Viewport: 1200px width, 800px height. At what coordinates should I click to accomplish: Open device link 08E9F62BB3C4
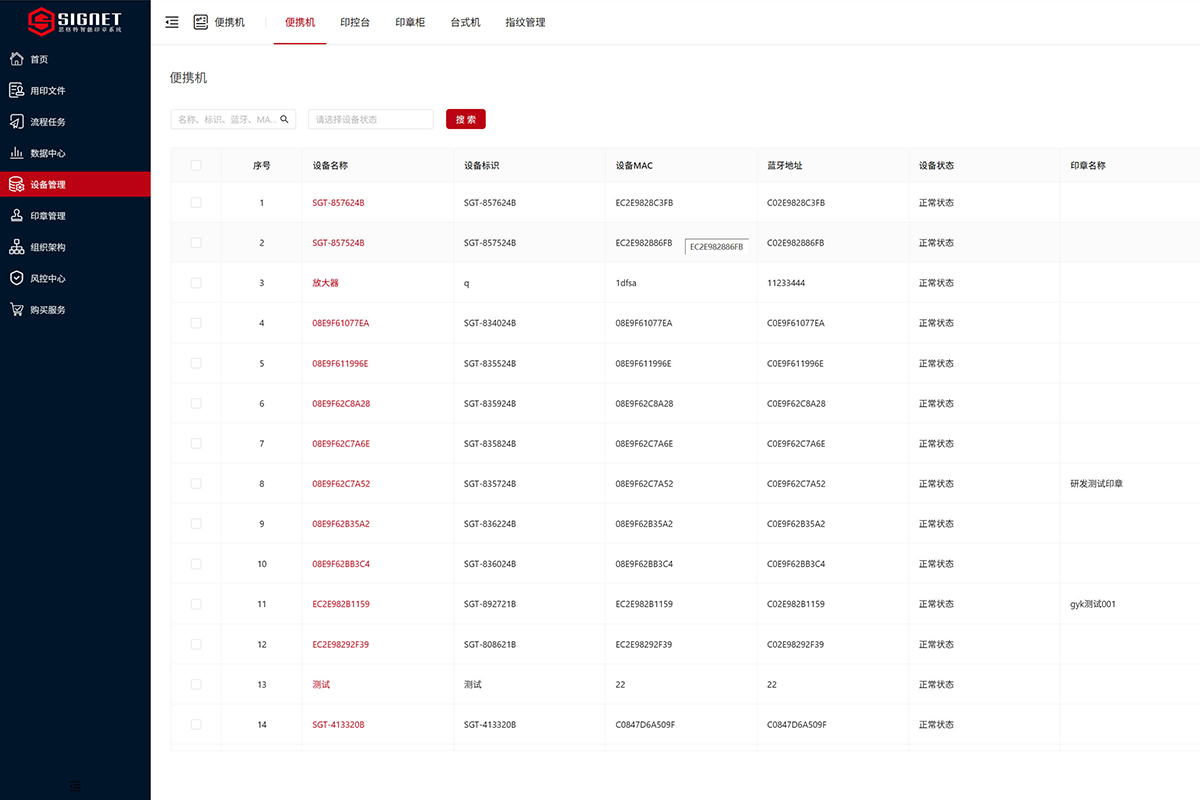(x=341, y=564)
